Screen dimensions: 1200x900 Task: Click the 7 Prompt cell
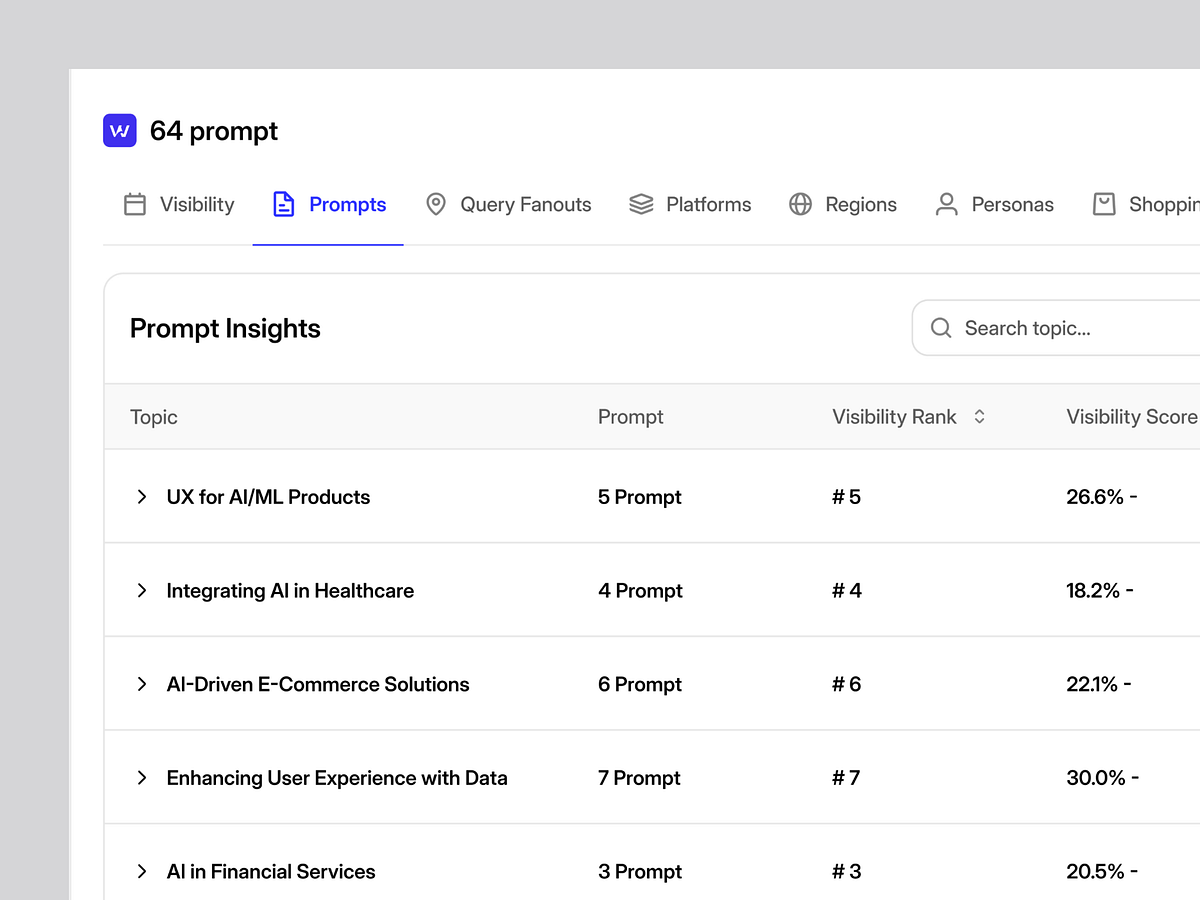pyautogui.click(x=640, y=778)
